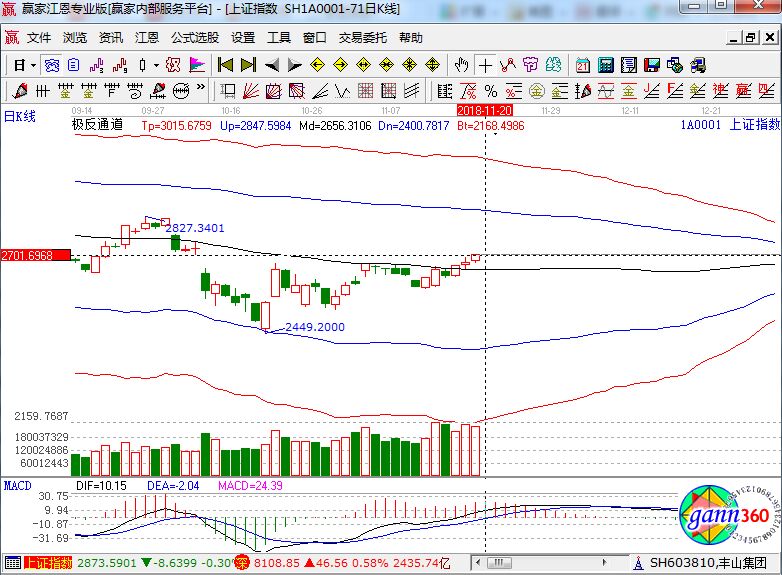Jump to last bar with skip-end arrow

click(x=249, y=65)
